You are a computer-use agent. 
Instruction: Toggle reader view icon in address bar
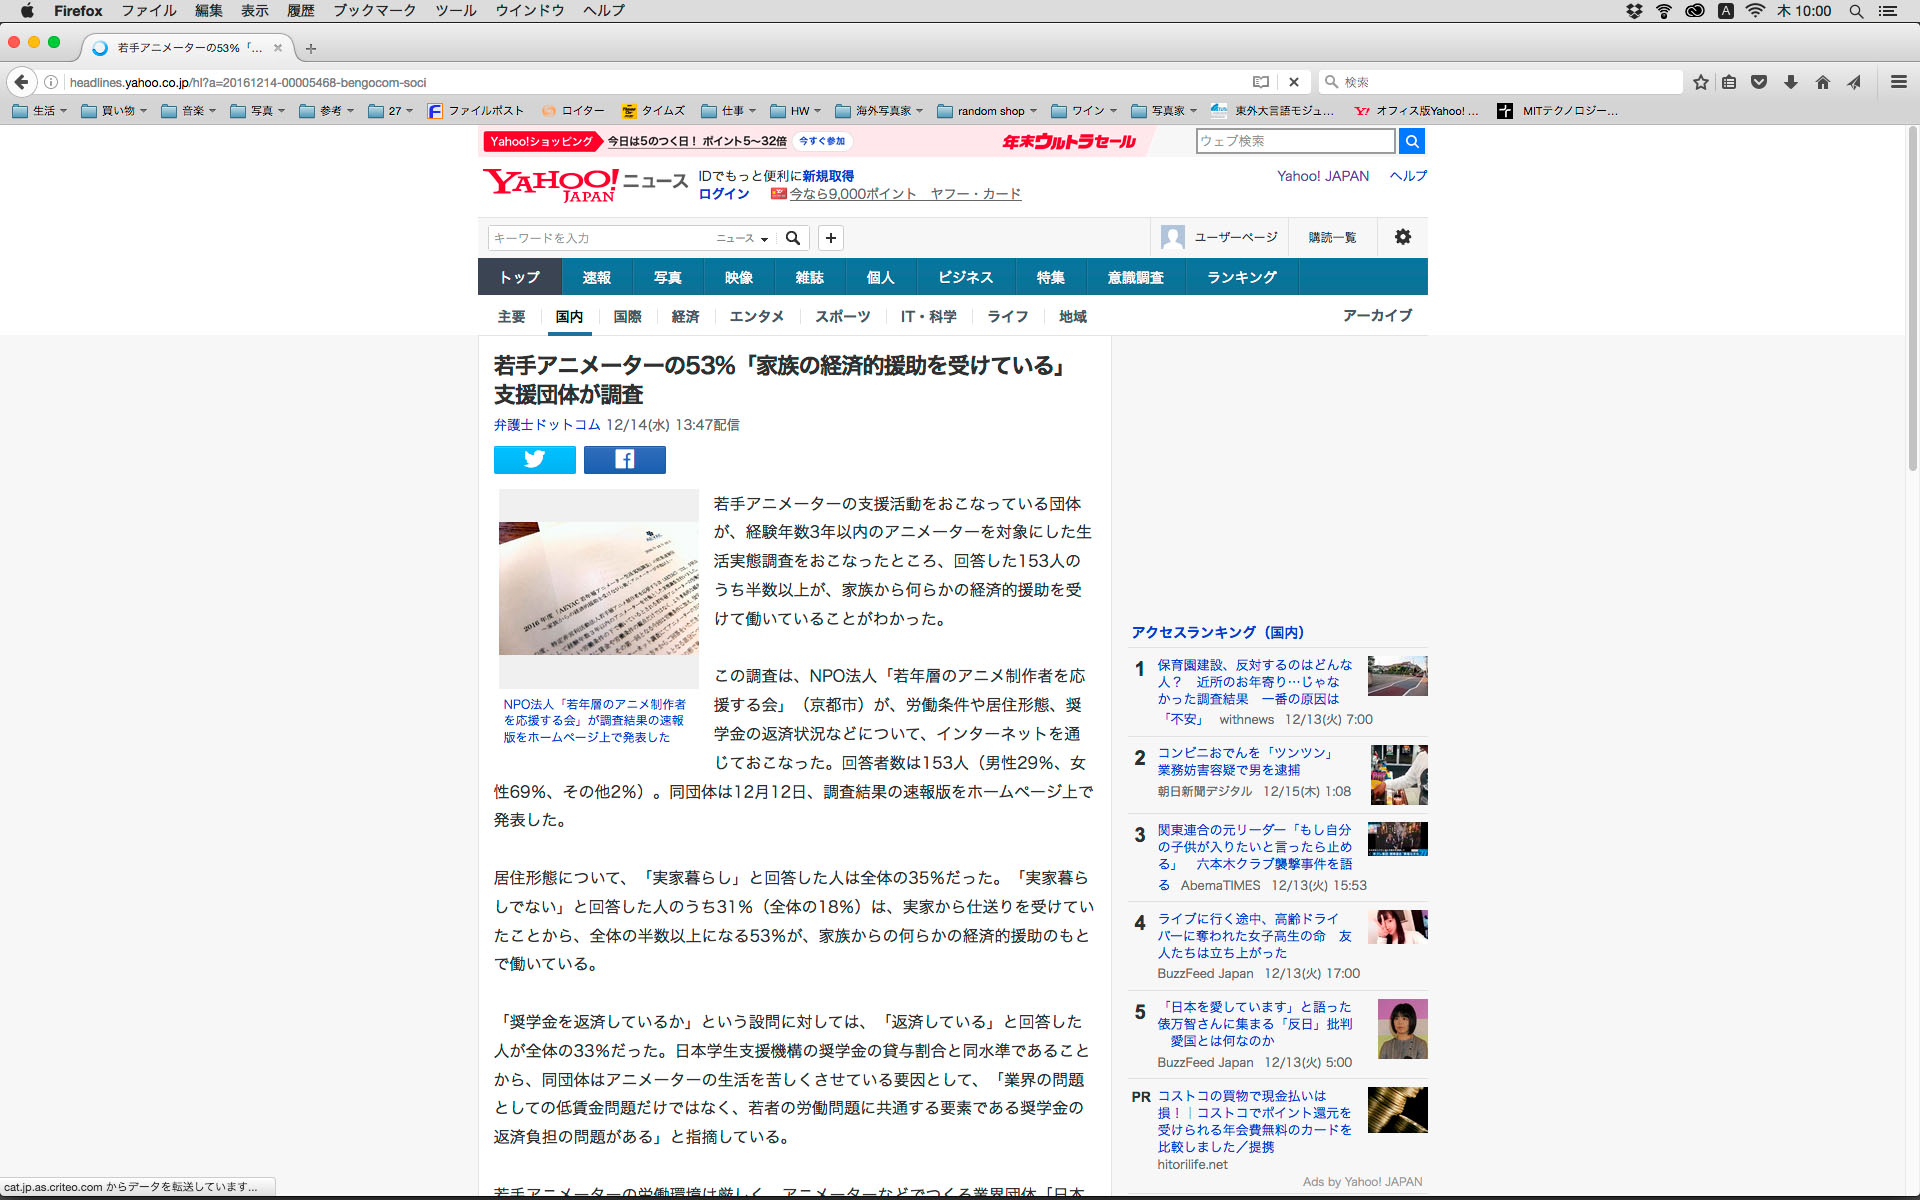(x=1261, y=82)
